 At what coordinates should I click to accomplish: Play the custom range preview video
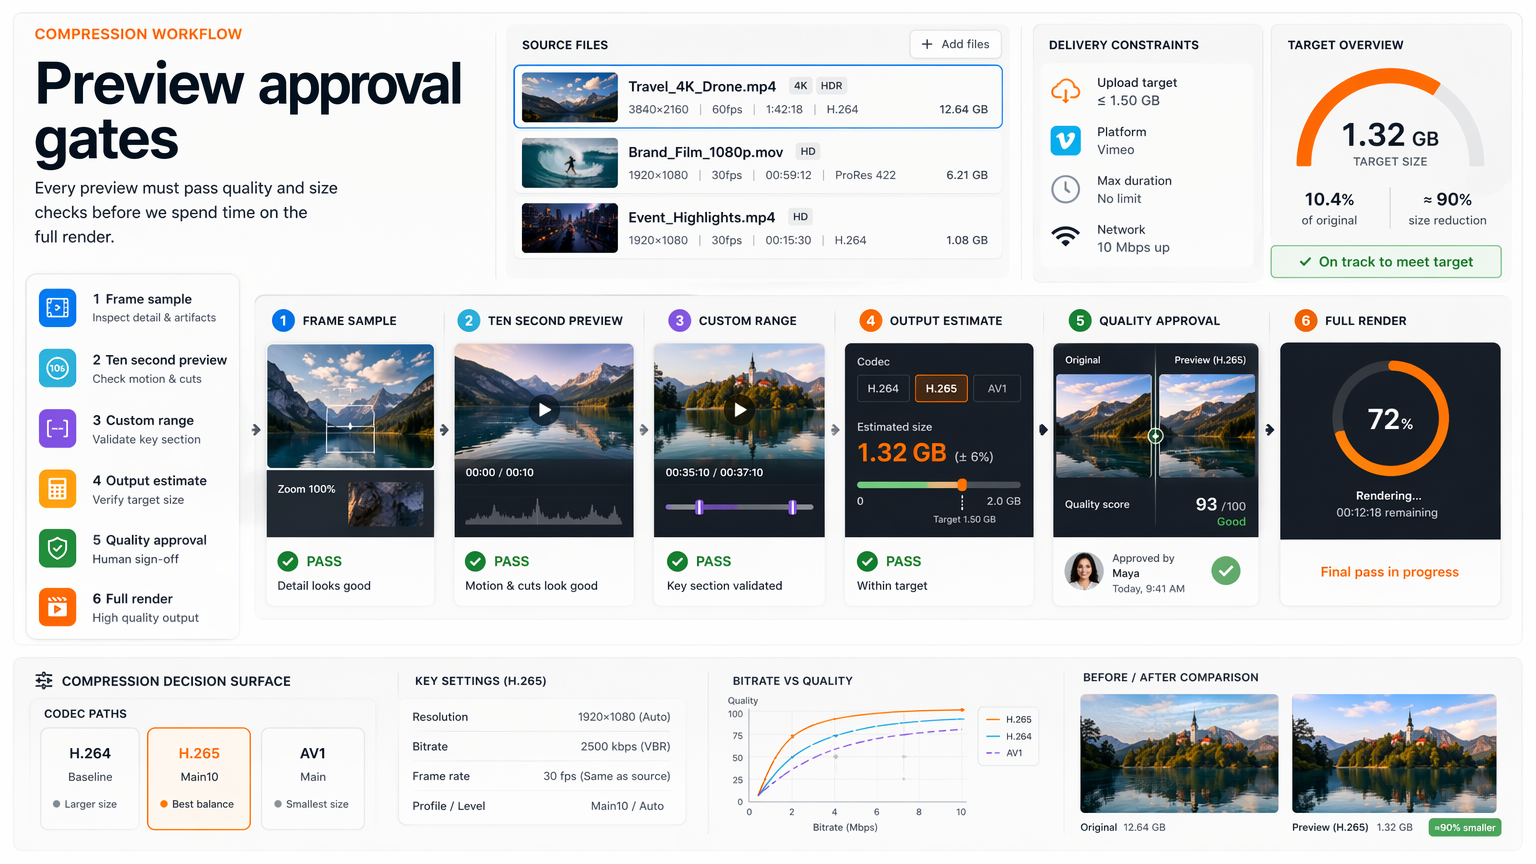coord(740,410)
